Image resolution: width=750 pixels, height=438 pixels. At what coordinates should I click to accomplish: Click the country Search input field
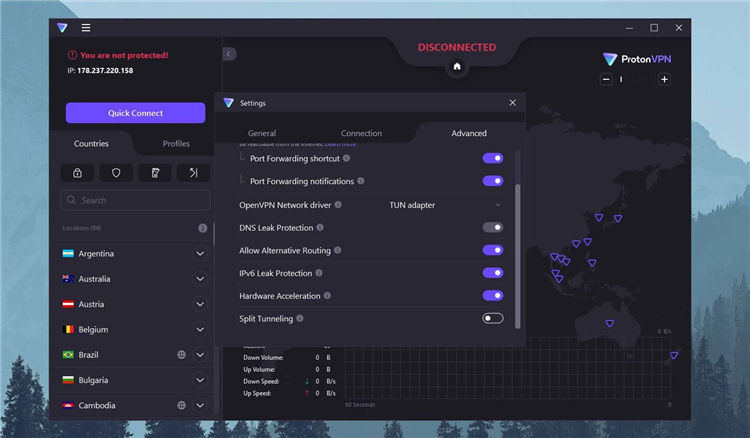(135, 200)
